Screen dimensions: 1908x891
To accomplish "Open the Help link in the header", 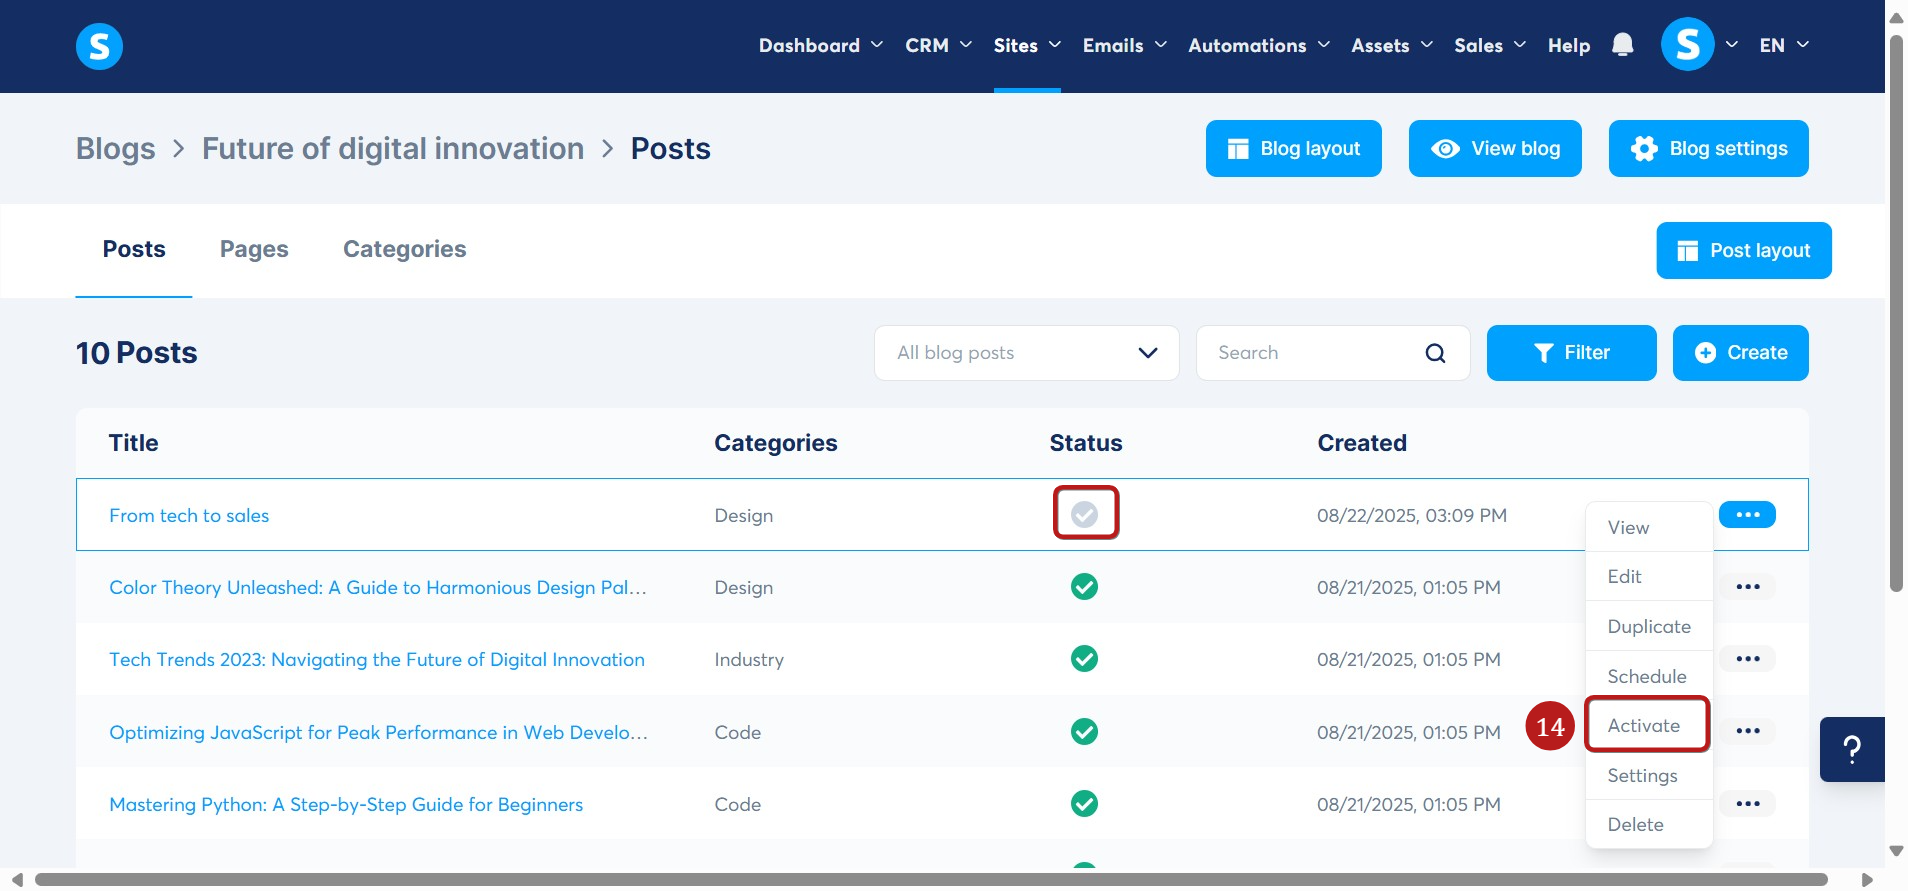I will (x=1568, y=45).
